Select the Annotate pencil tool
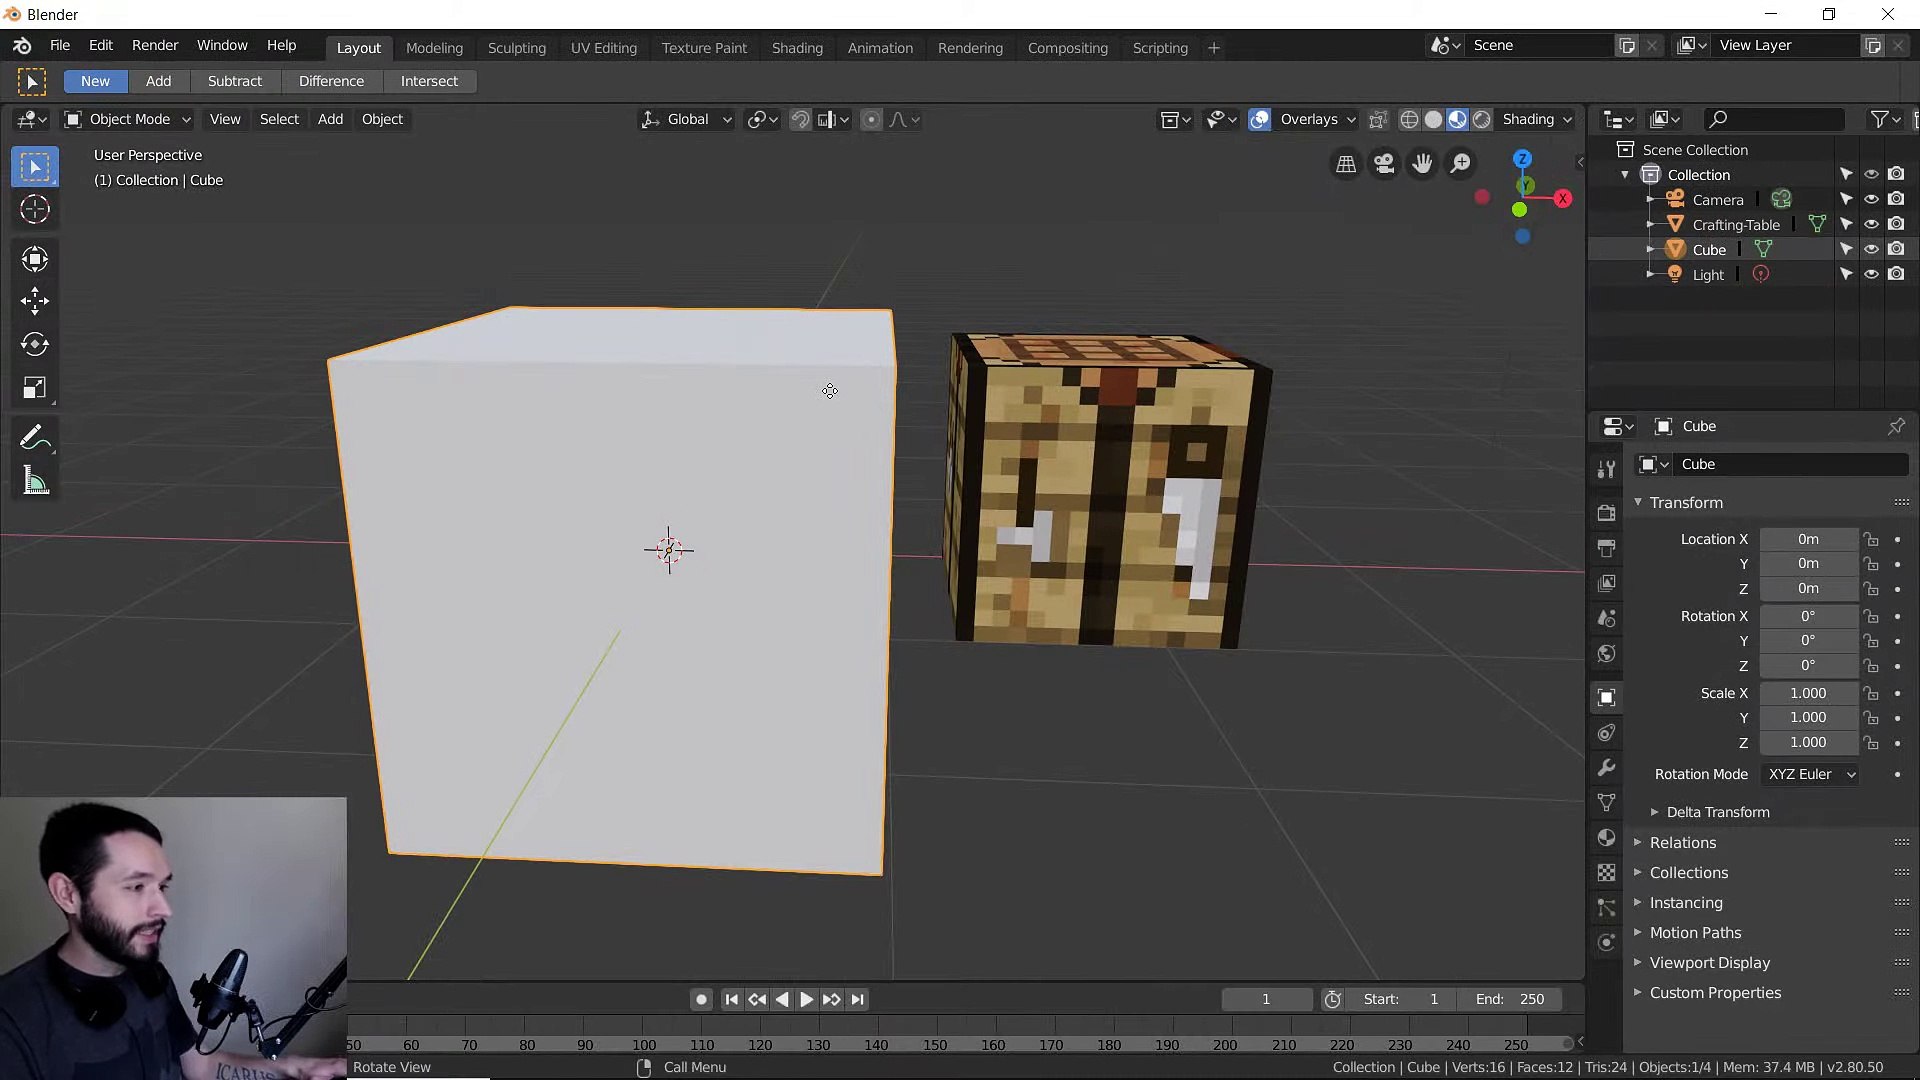The width and height of the screenshot is (1920, 1080). point(33,438)
